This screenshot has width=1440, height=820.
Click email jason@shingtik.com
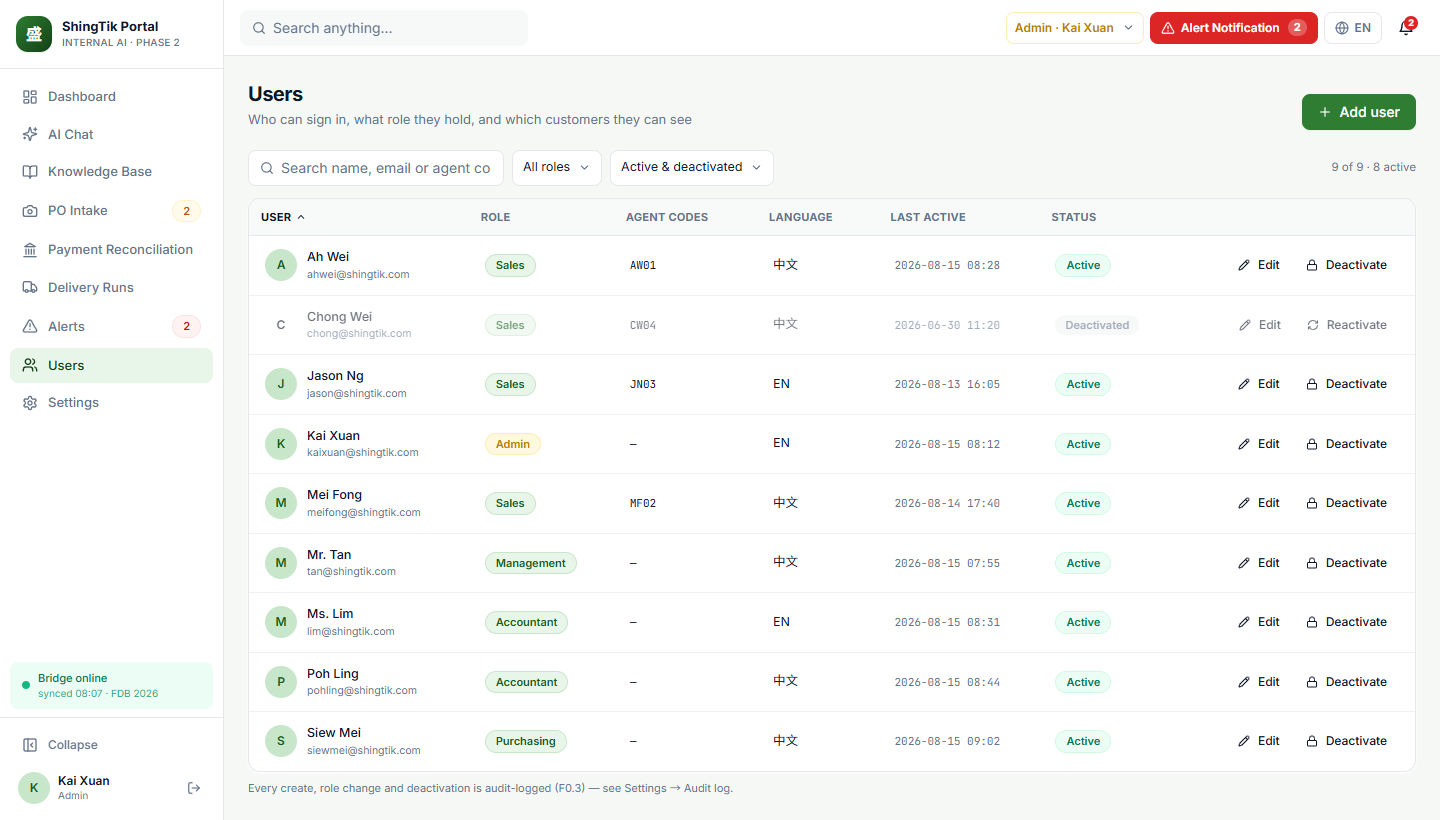[357, 393]
